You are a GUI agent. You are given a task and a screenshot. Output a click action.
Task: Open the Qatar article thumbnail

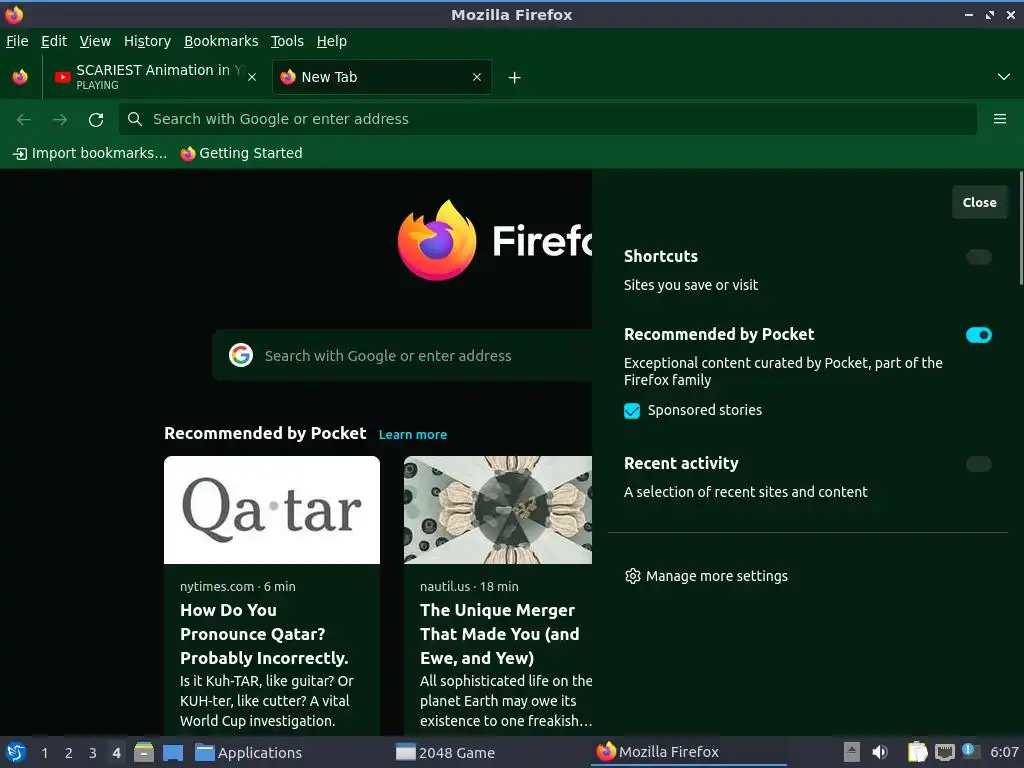272,510
